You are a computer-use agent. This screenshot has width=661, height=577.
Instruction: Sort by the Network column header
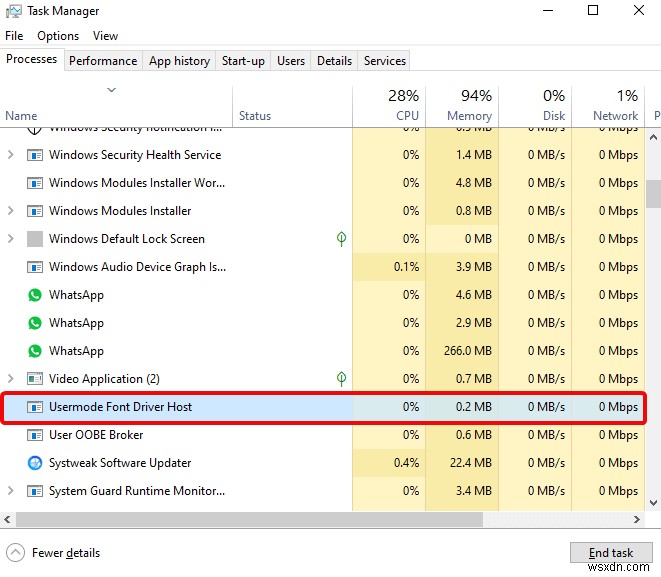click(x=608, y=105)
